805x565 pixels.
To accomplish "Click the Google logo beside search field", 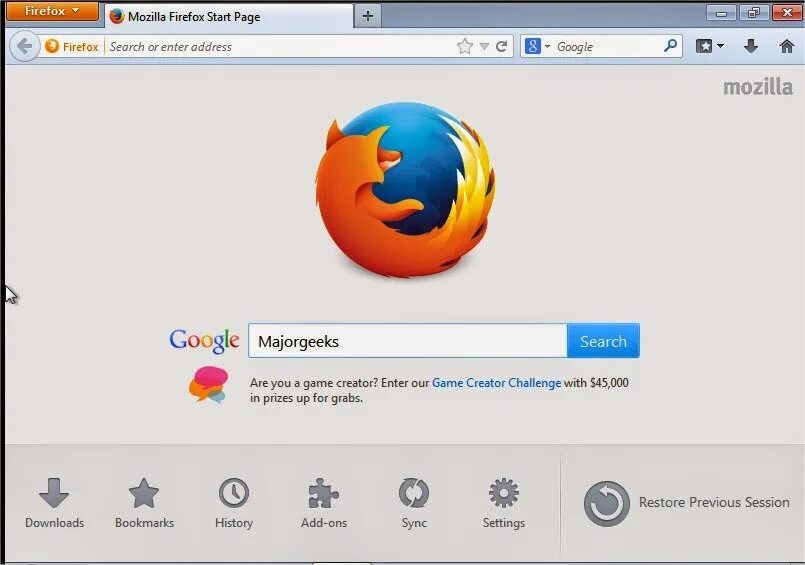I will (204, 341).
